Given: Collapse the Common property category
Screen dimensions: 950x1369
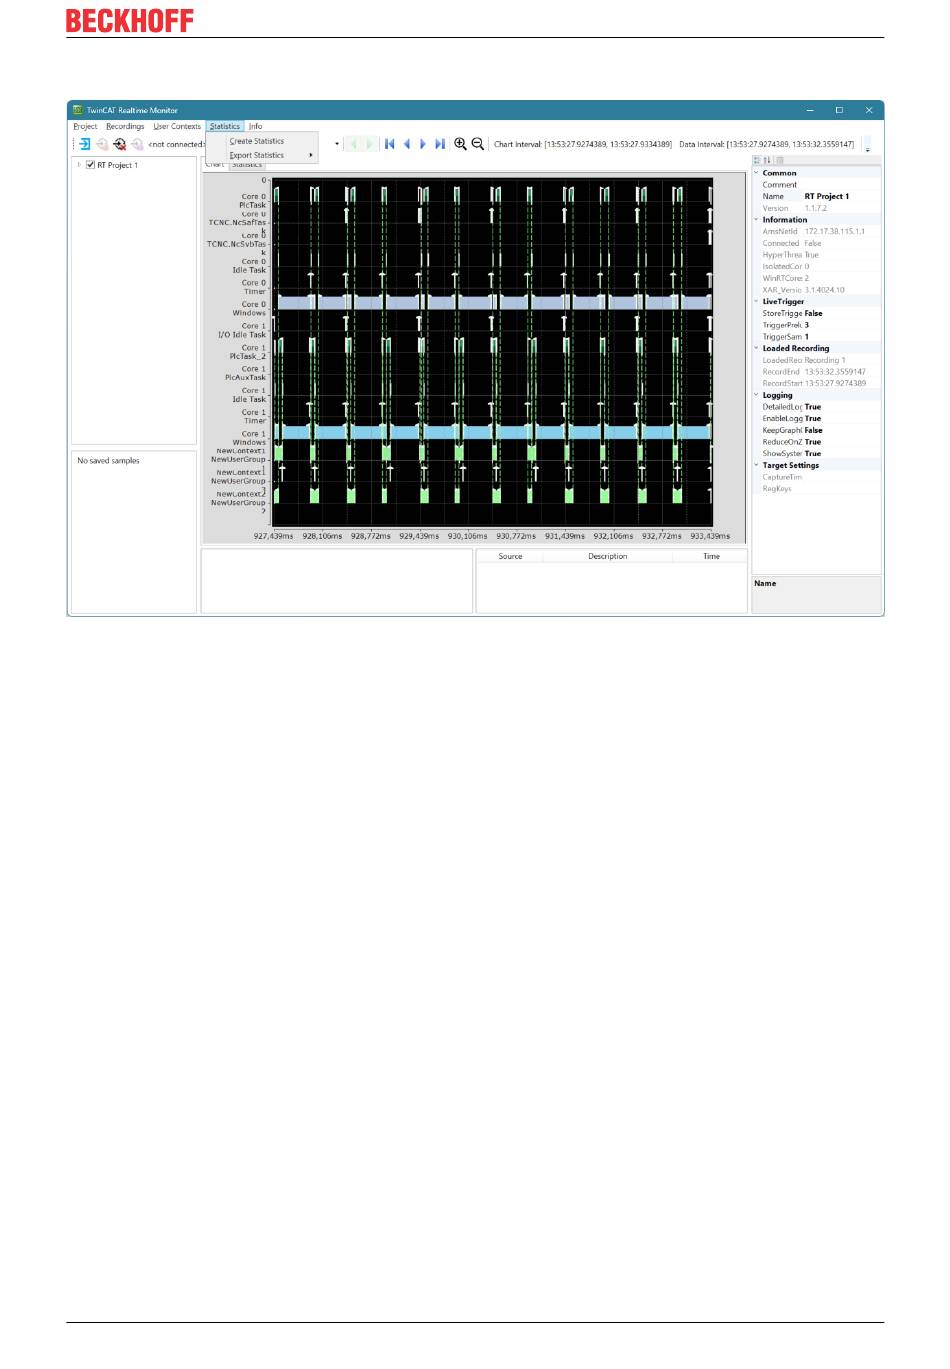Looking at the screenshot, I should [756, 173].
